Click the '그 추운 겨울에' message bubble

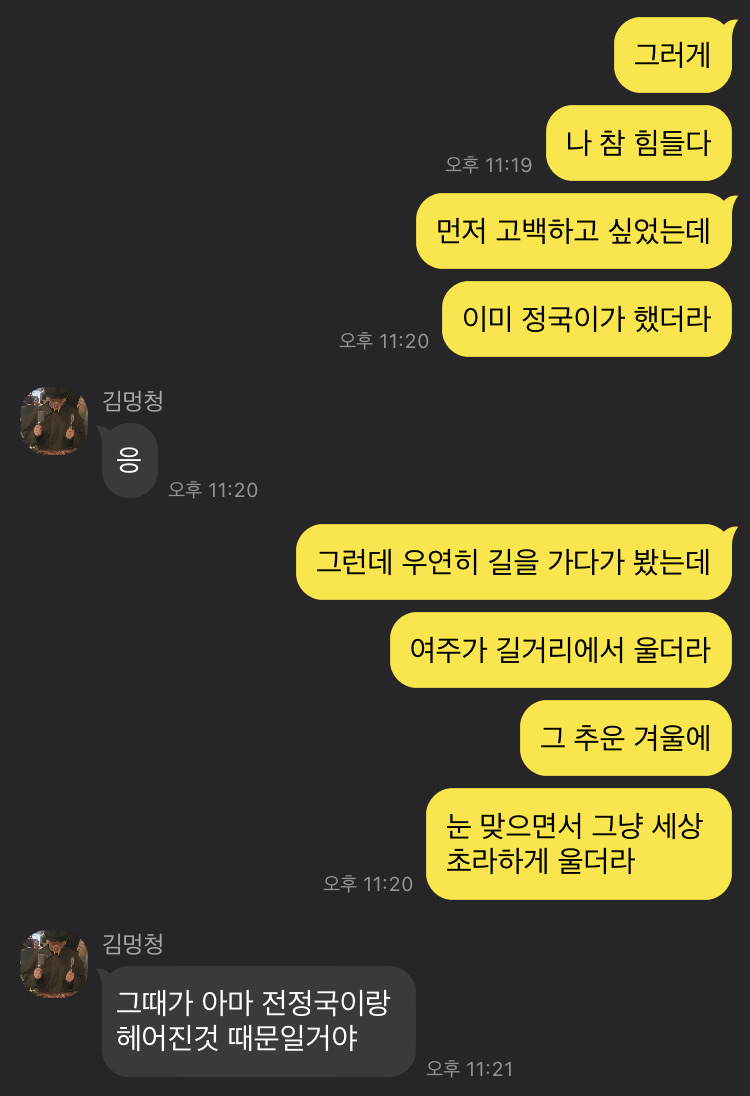click(626, 738)
